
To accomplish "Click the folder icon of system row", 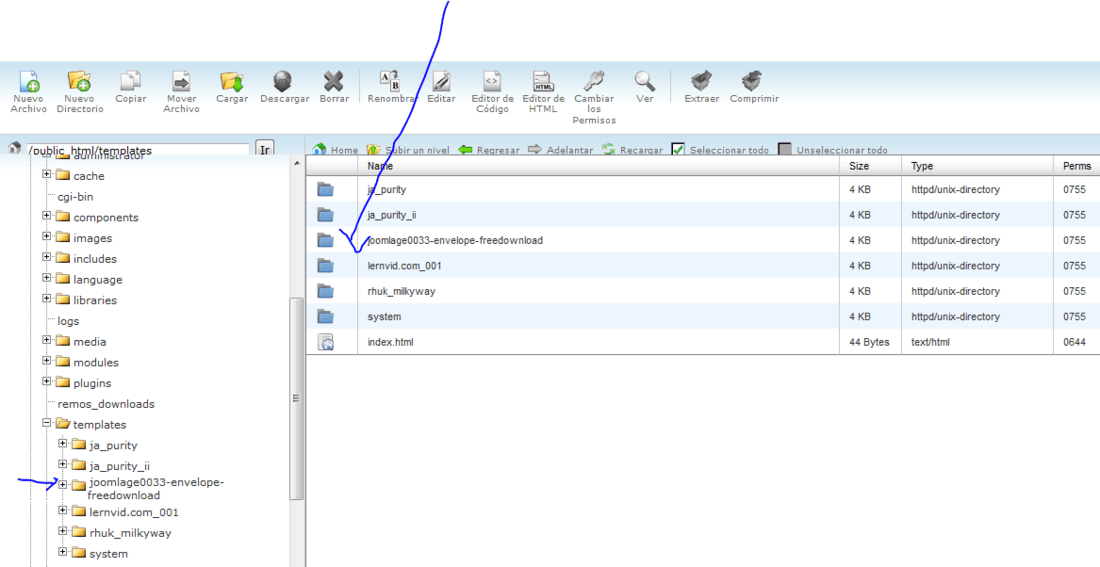I will coord(326,316).
